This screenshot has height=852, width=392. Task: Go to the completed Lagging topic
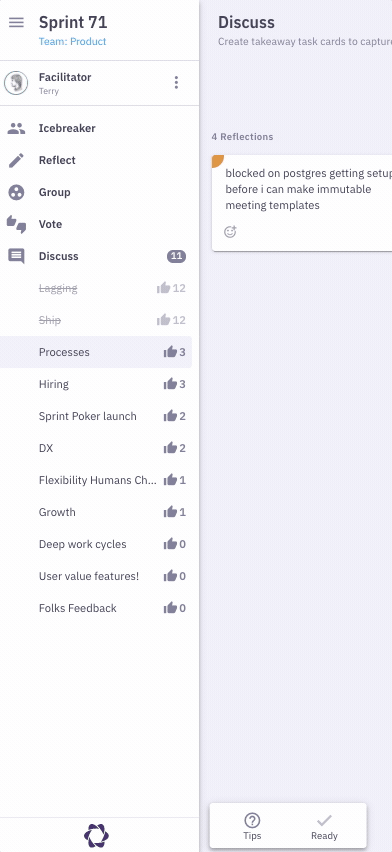(x=96, y=288)
